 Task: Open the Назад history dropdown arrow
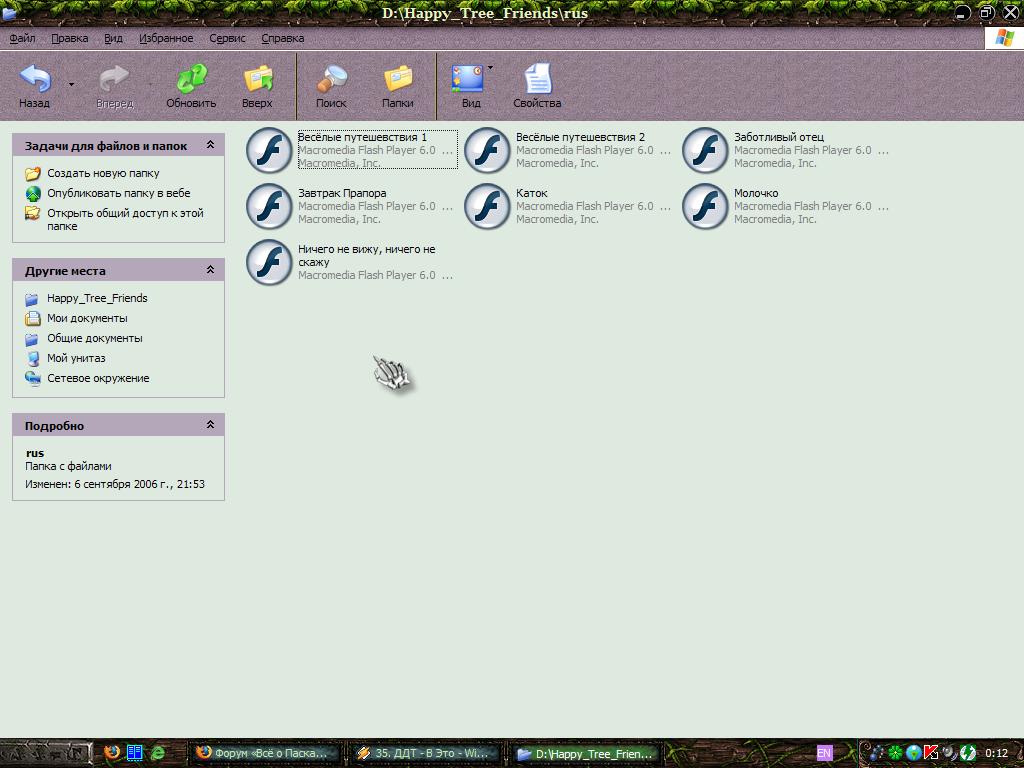click(x=71, y=85)
